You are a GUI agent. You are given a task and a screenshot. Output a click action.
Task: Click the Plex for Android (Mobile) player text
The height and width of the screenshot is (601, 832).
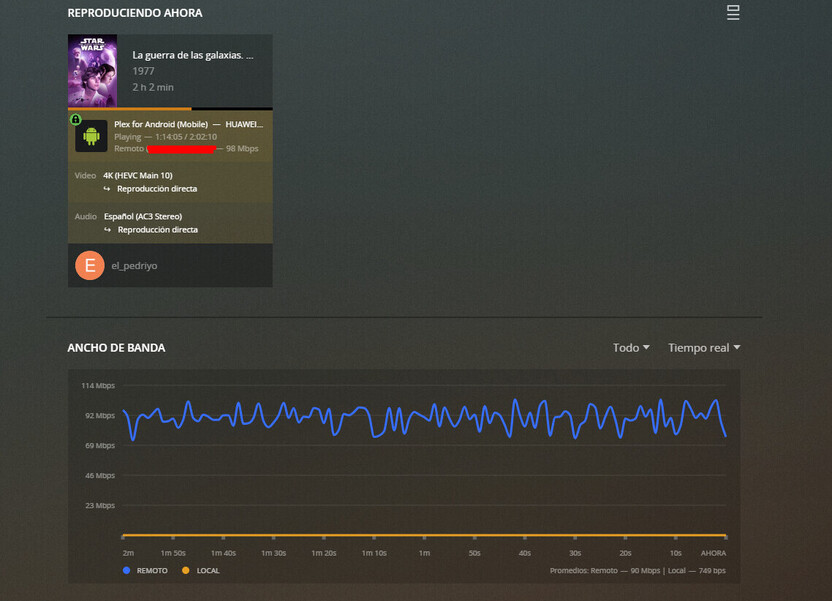[x=161, y=124]
